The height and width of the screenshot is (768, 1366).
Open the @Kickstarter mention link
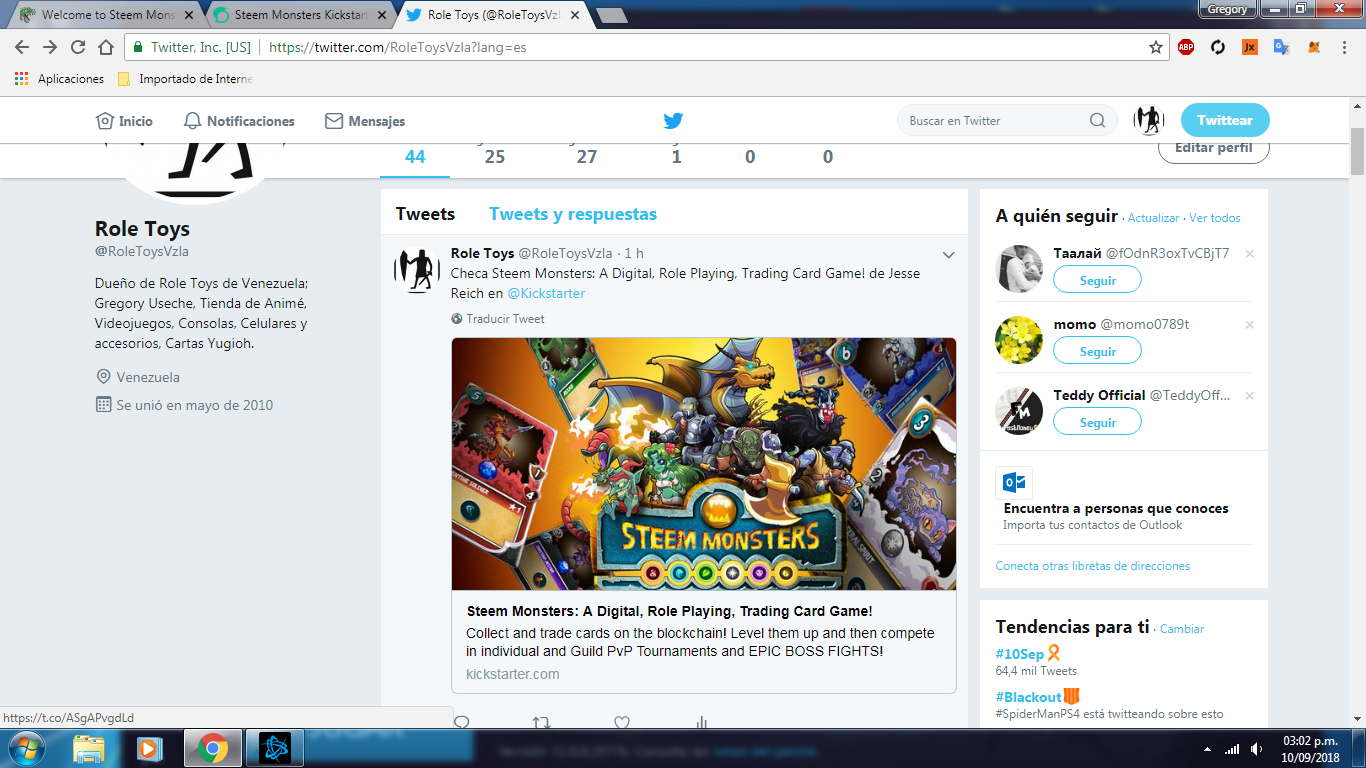coord(546,294)
